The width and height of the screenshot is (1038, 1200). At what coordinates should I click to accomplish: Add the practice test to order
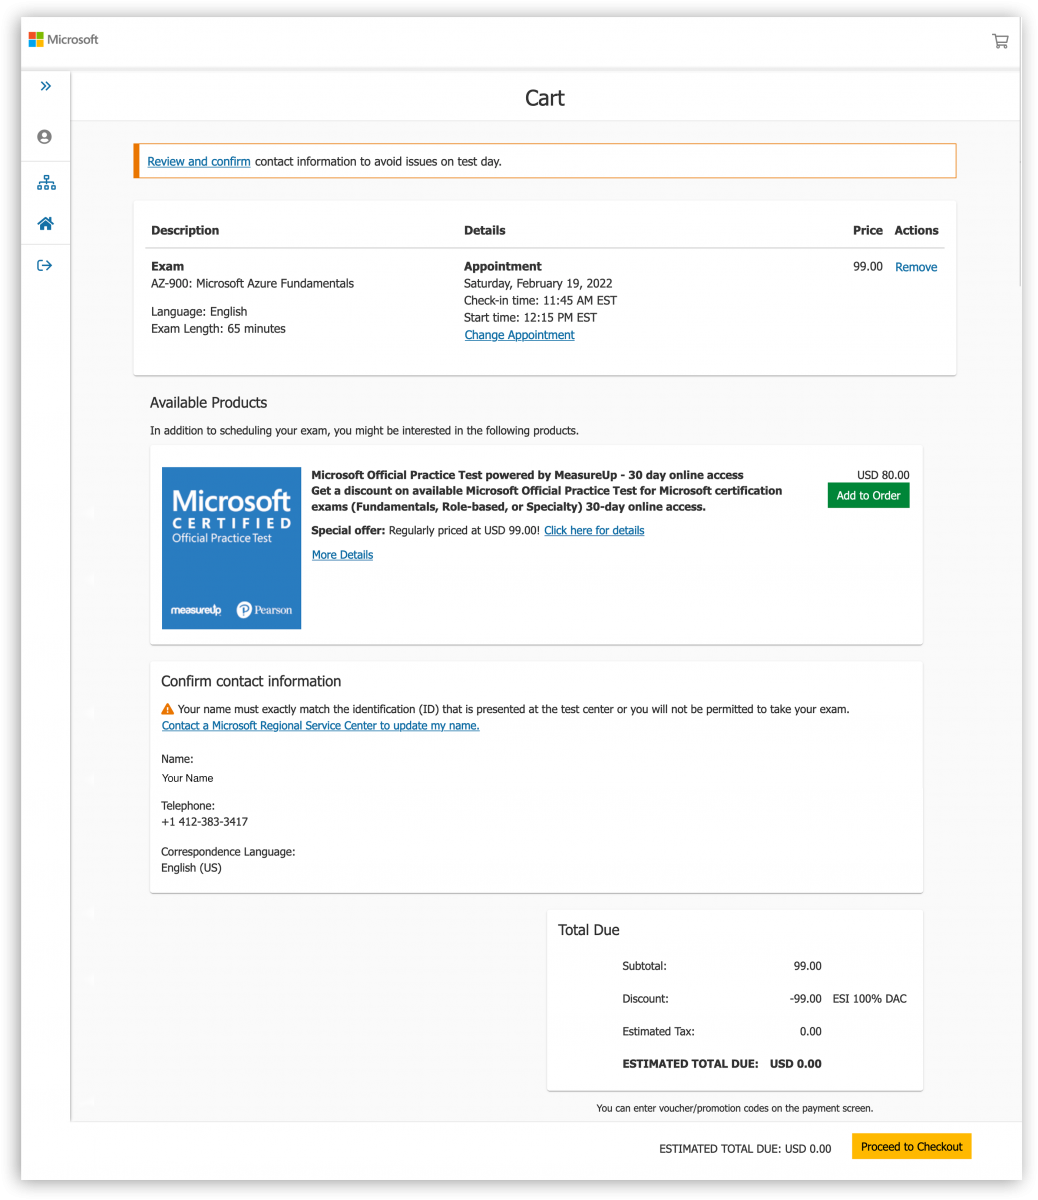point(868,495)
